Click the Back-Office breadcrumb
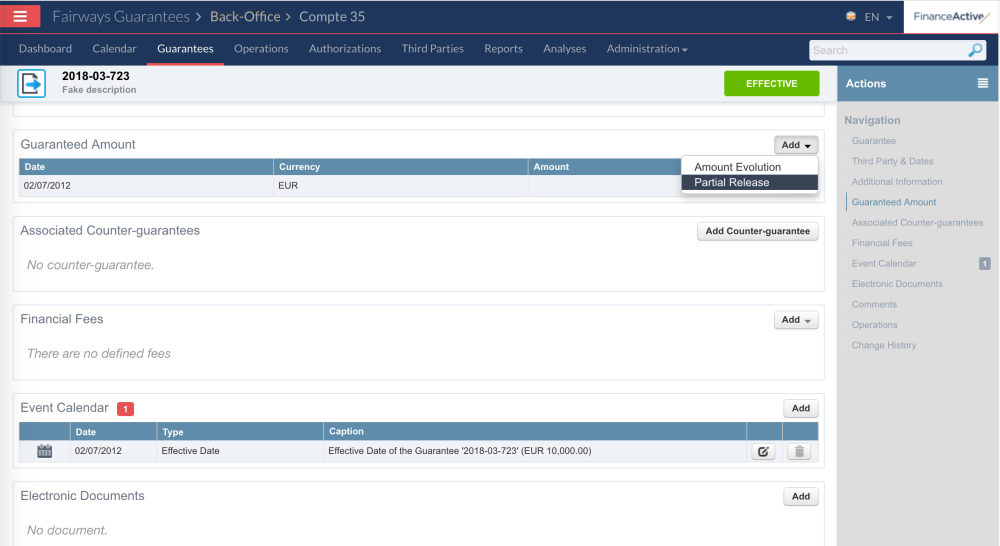The width and height of the screenshot is (1000, 546). pos(246,17)
